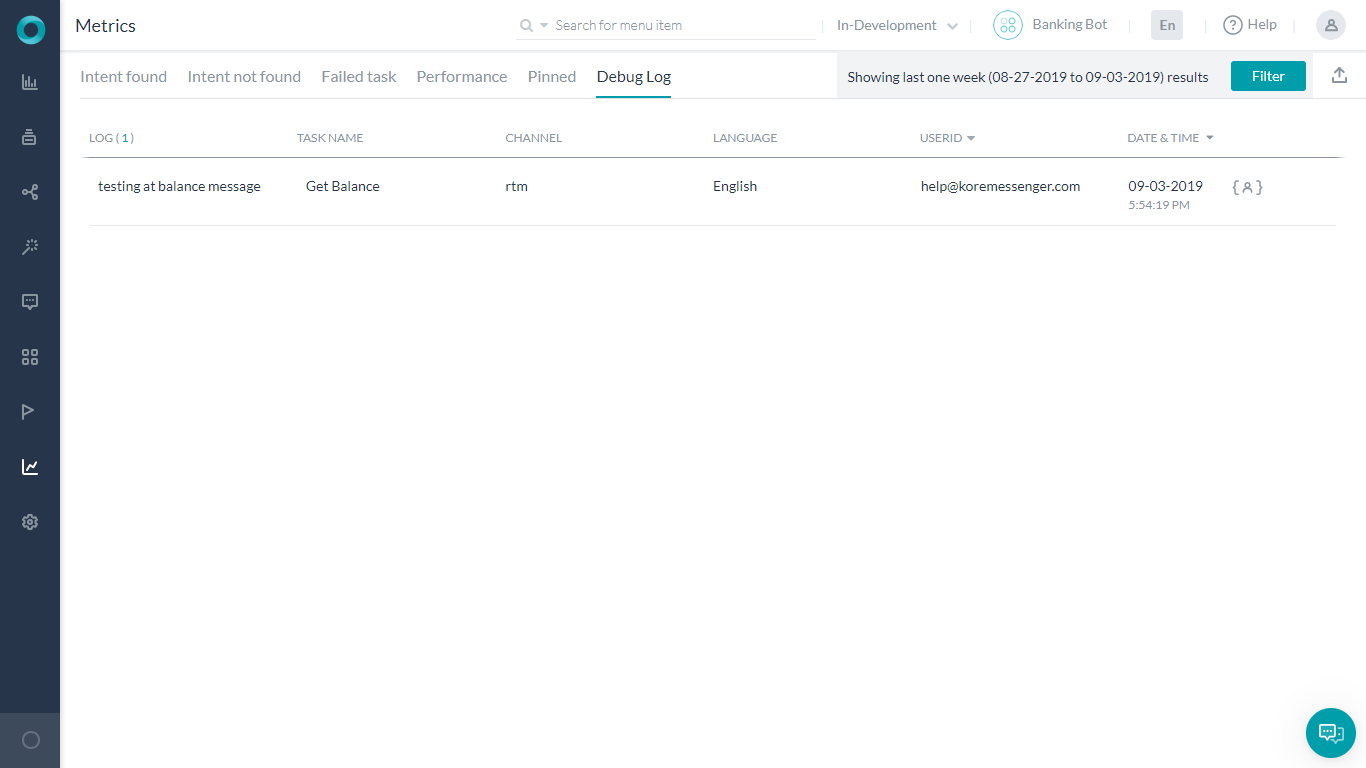Click the 5:54:19 PM timestamp
Image resolution: width=1366 pixels, height=768 pixels.
[x=1159, y=205]
